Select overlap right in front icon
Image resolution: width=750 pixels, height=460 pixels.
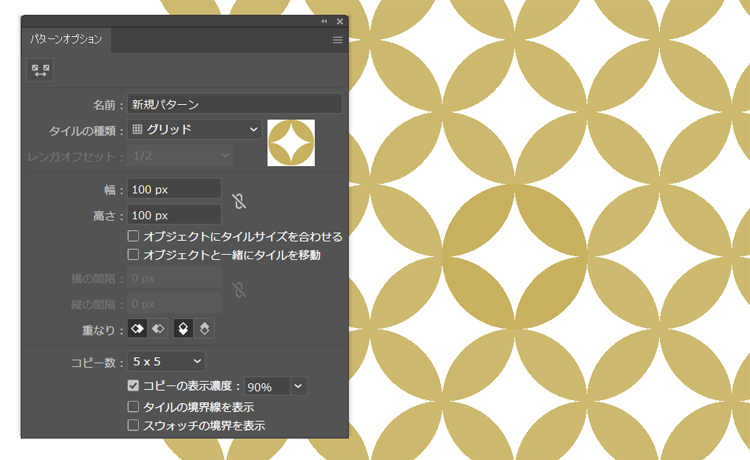[158, 329]
